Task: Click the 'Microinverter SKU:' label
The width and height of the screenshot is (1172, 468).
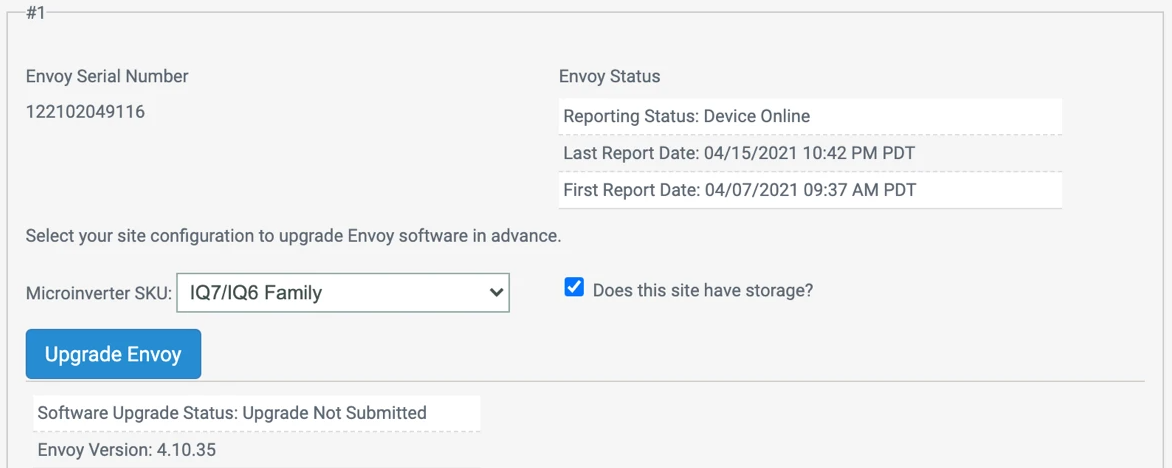Action: [x=99, y=293]
